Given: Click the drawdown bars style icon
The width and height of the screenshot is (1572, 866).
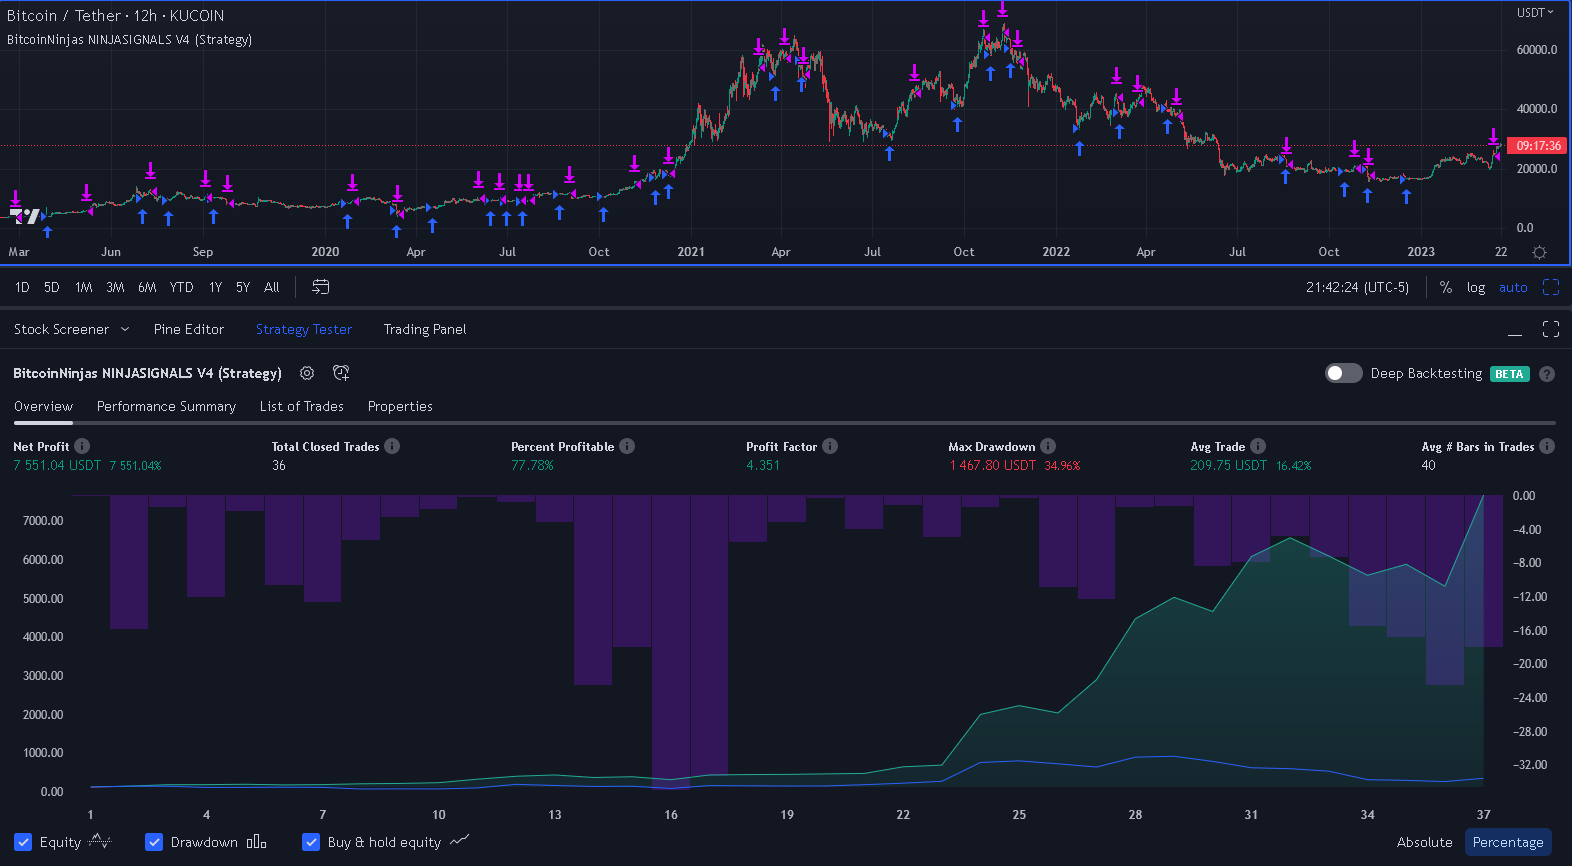Looking at the screenshot, I should 257,842.
